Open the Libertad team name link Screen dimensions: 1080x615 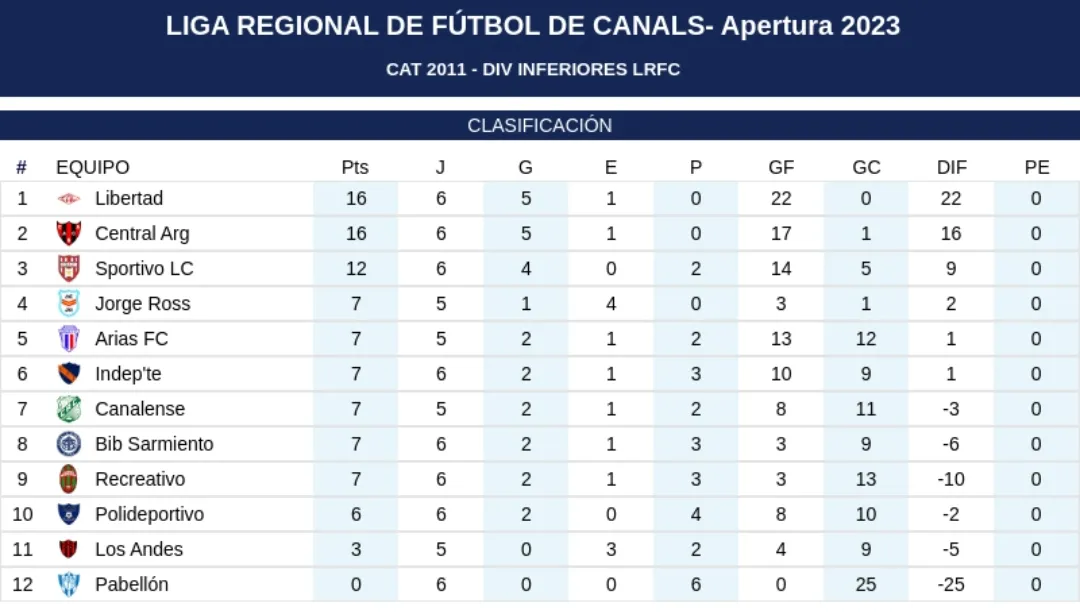coord(129,199)
